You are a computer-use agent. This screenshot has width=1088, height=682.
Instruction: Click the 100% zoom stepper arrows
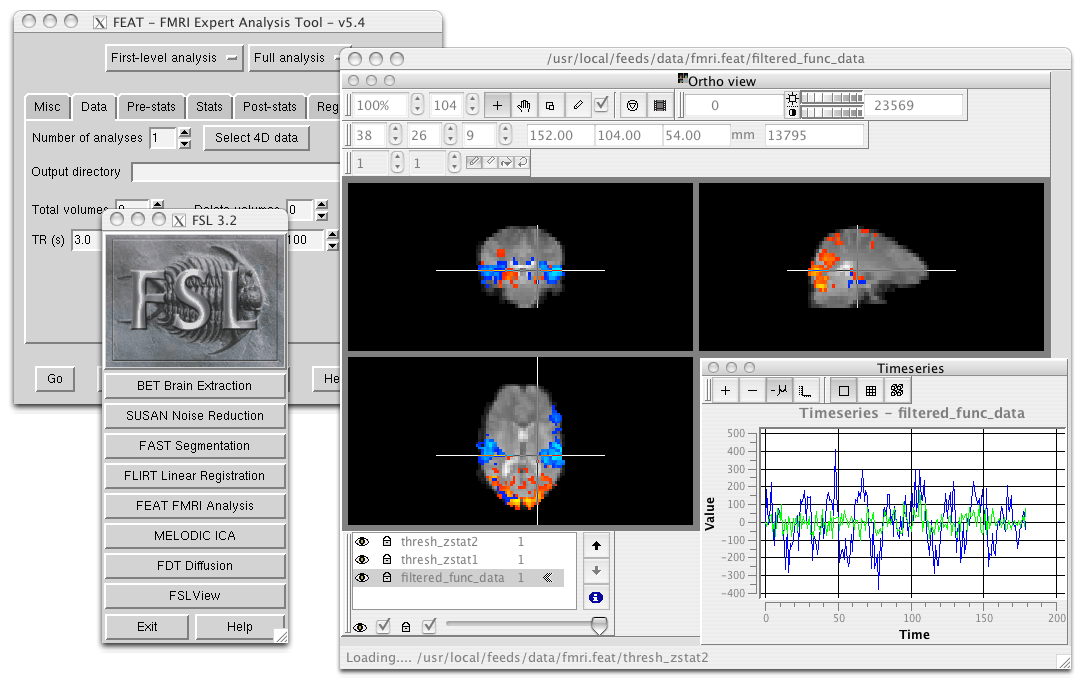[417, 105]
